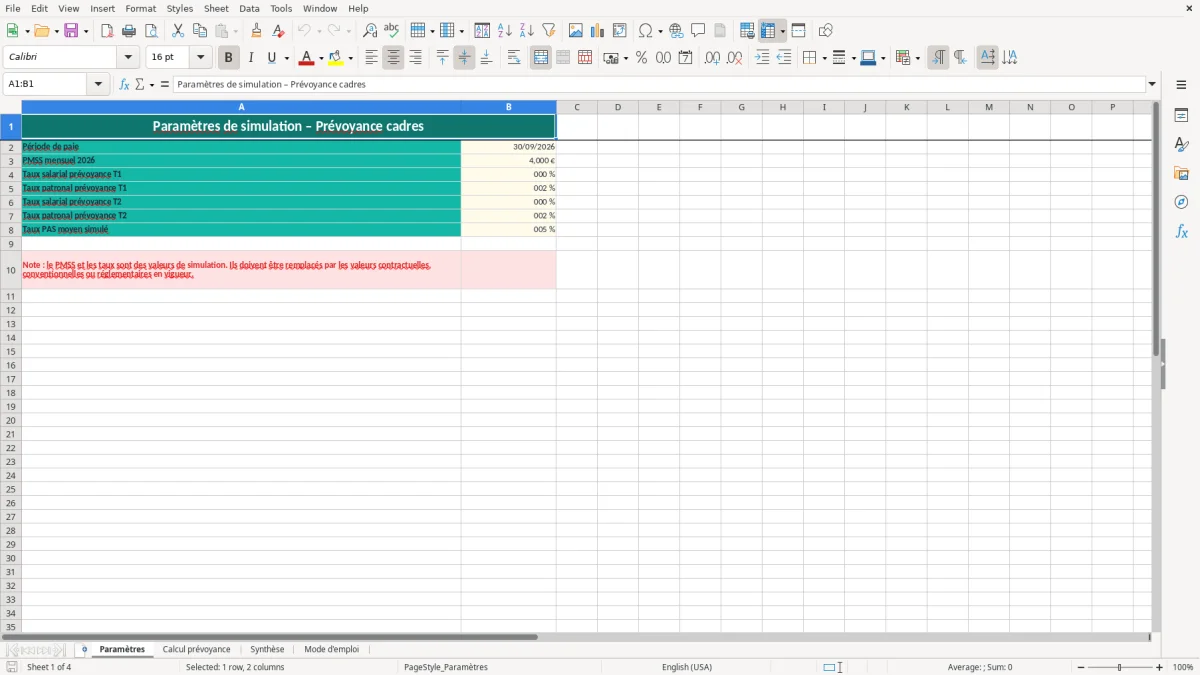Insert a chart
The height and width of the screenshot is (675, 1200).
(x=598, y=31)
